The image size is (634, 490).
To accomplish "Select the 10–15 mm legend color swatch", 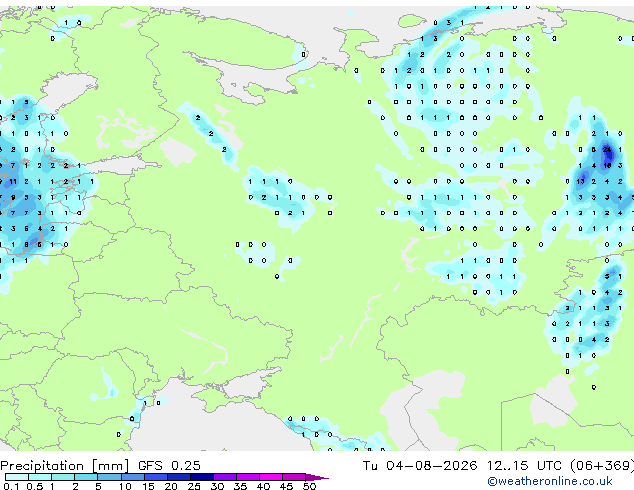I will click(132, 477).
